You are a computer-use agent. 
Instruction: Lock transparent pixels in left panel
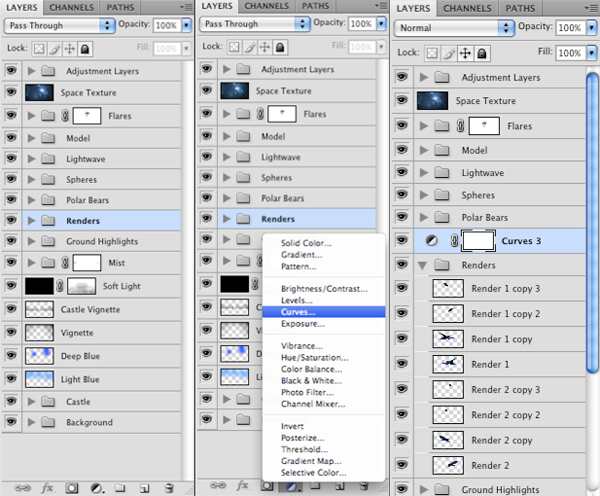[39, 49]
